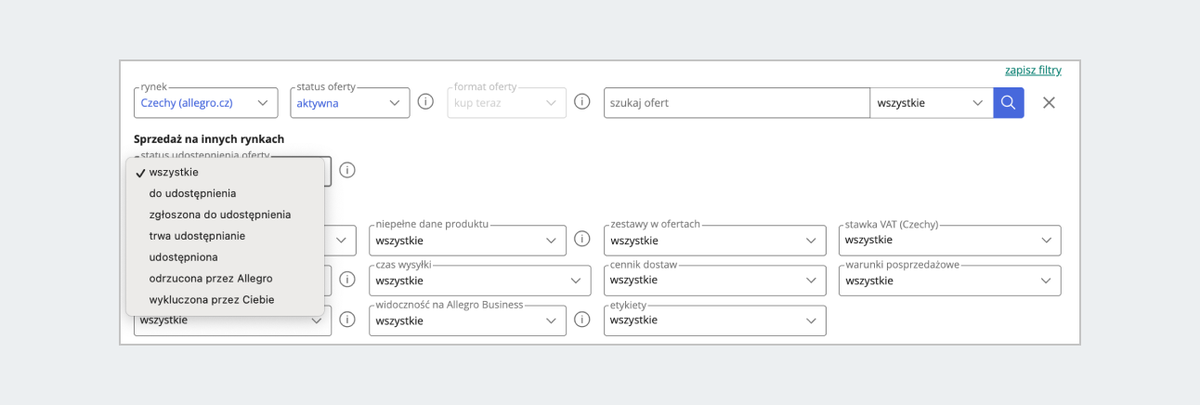The image size is (1200, 405).
Task: Click the blue search magnifier button
Action: (1008, 103)
